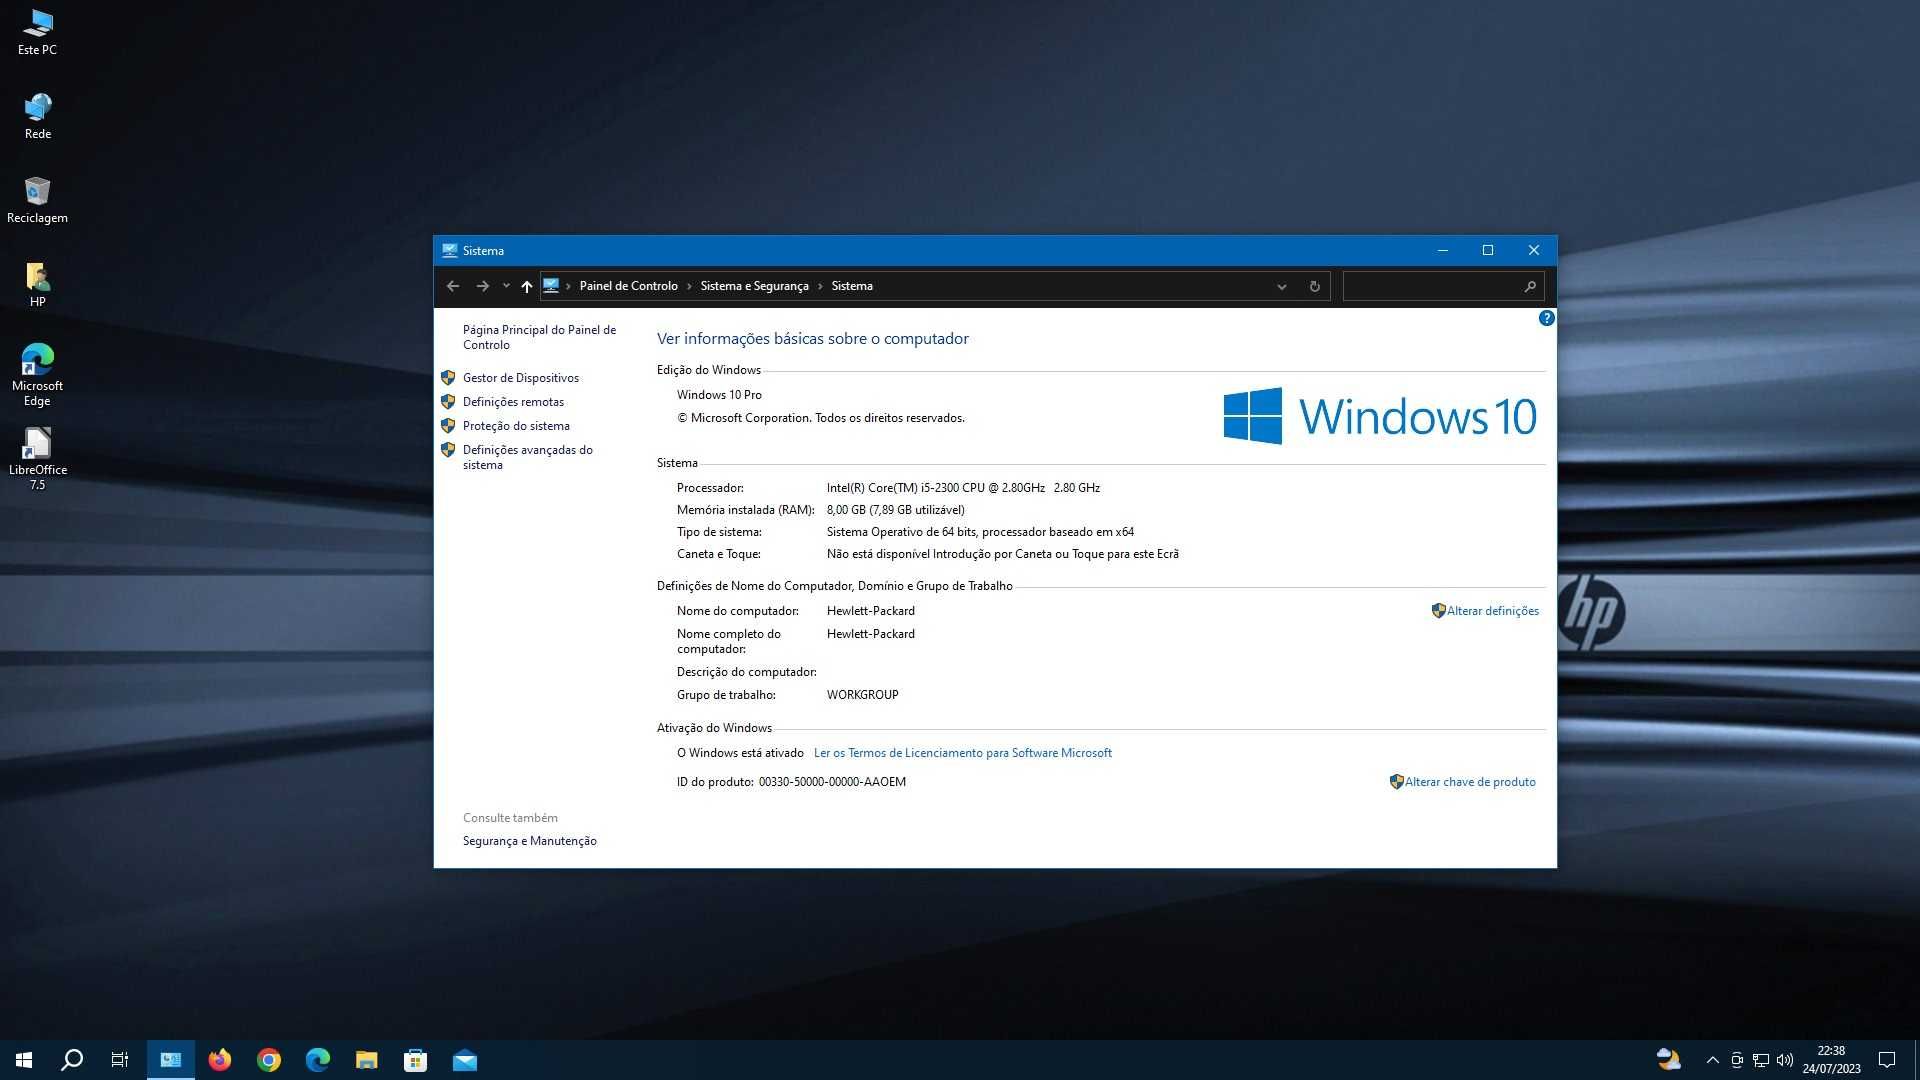
Task: Open taskbar search magnifier
Action: pos(72,1060)
